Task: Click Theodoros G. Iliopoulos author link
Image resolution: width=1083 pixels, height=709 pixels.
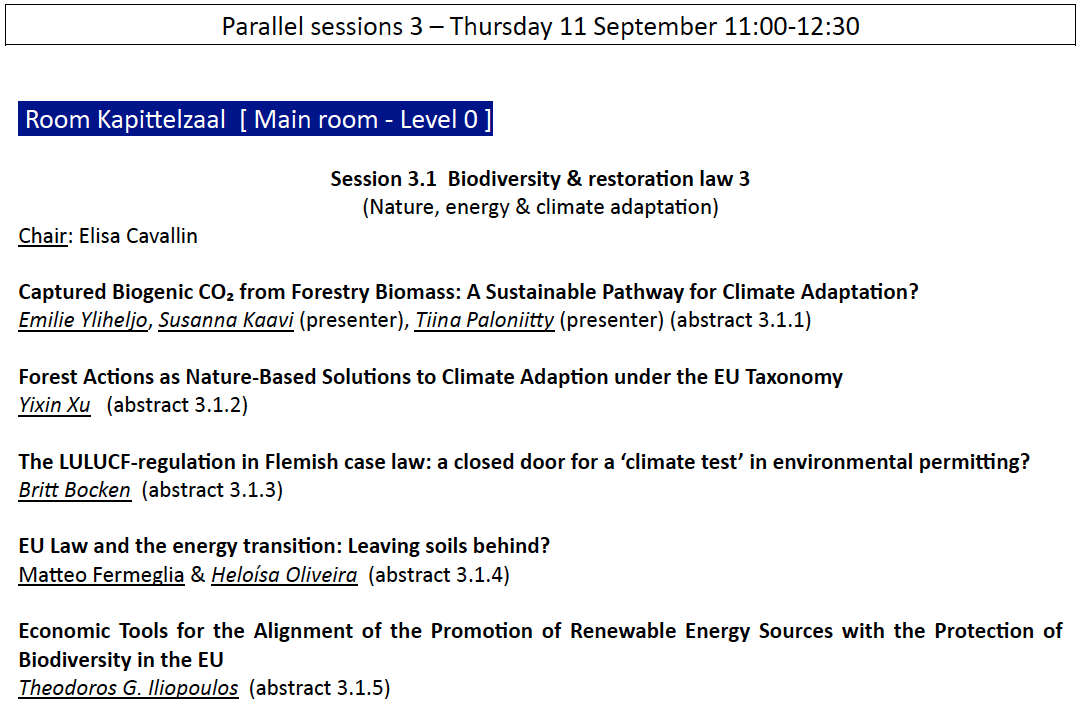Action: pos(128,688)
